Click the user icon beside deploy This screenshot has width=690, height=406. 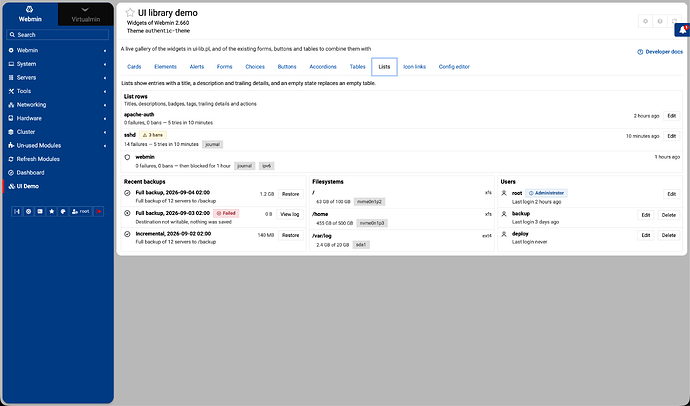(504, 234)
